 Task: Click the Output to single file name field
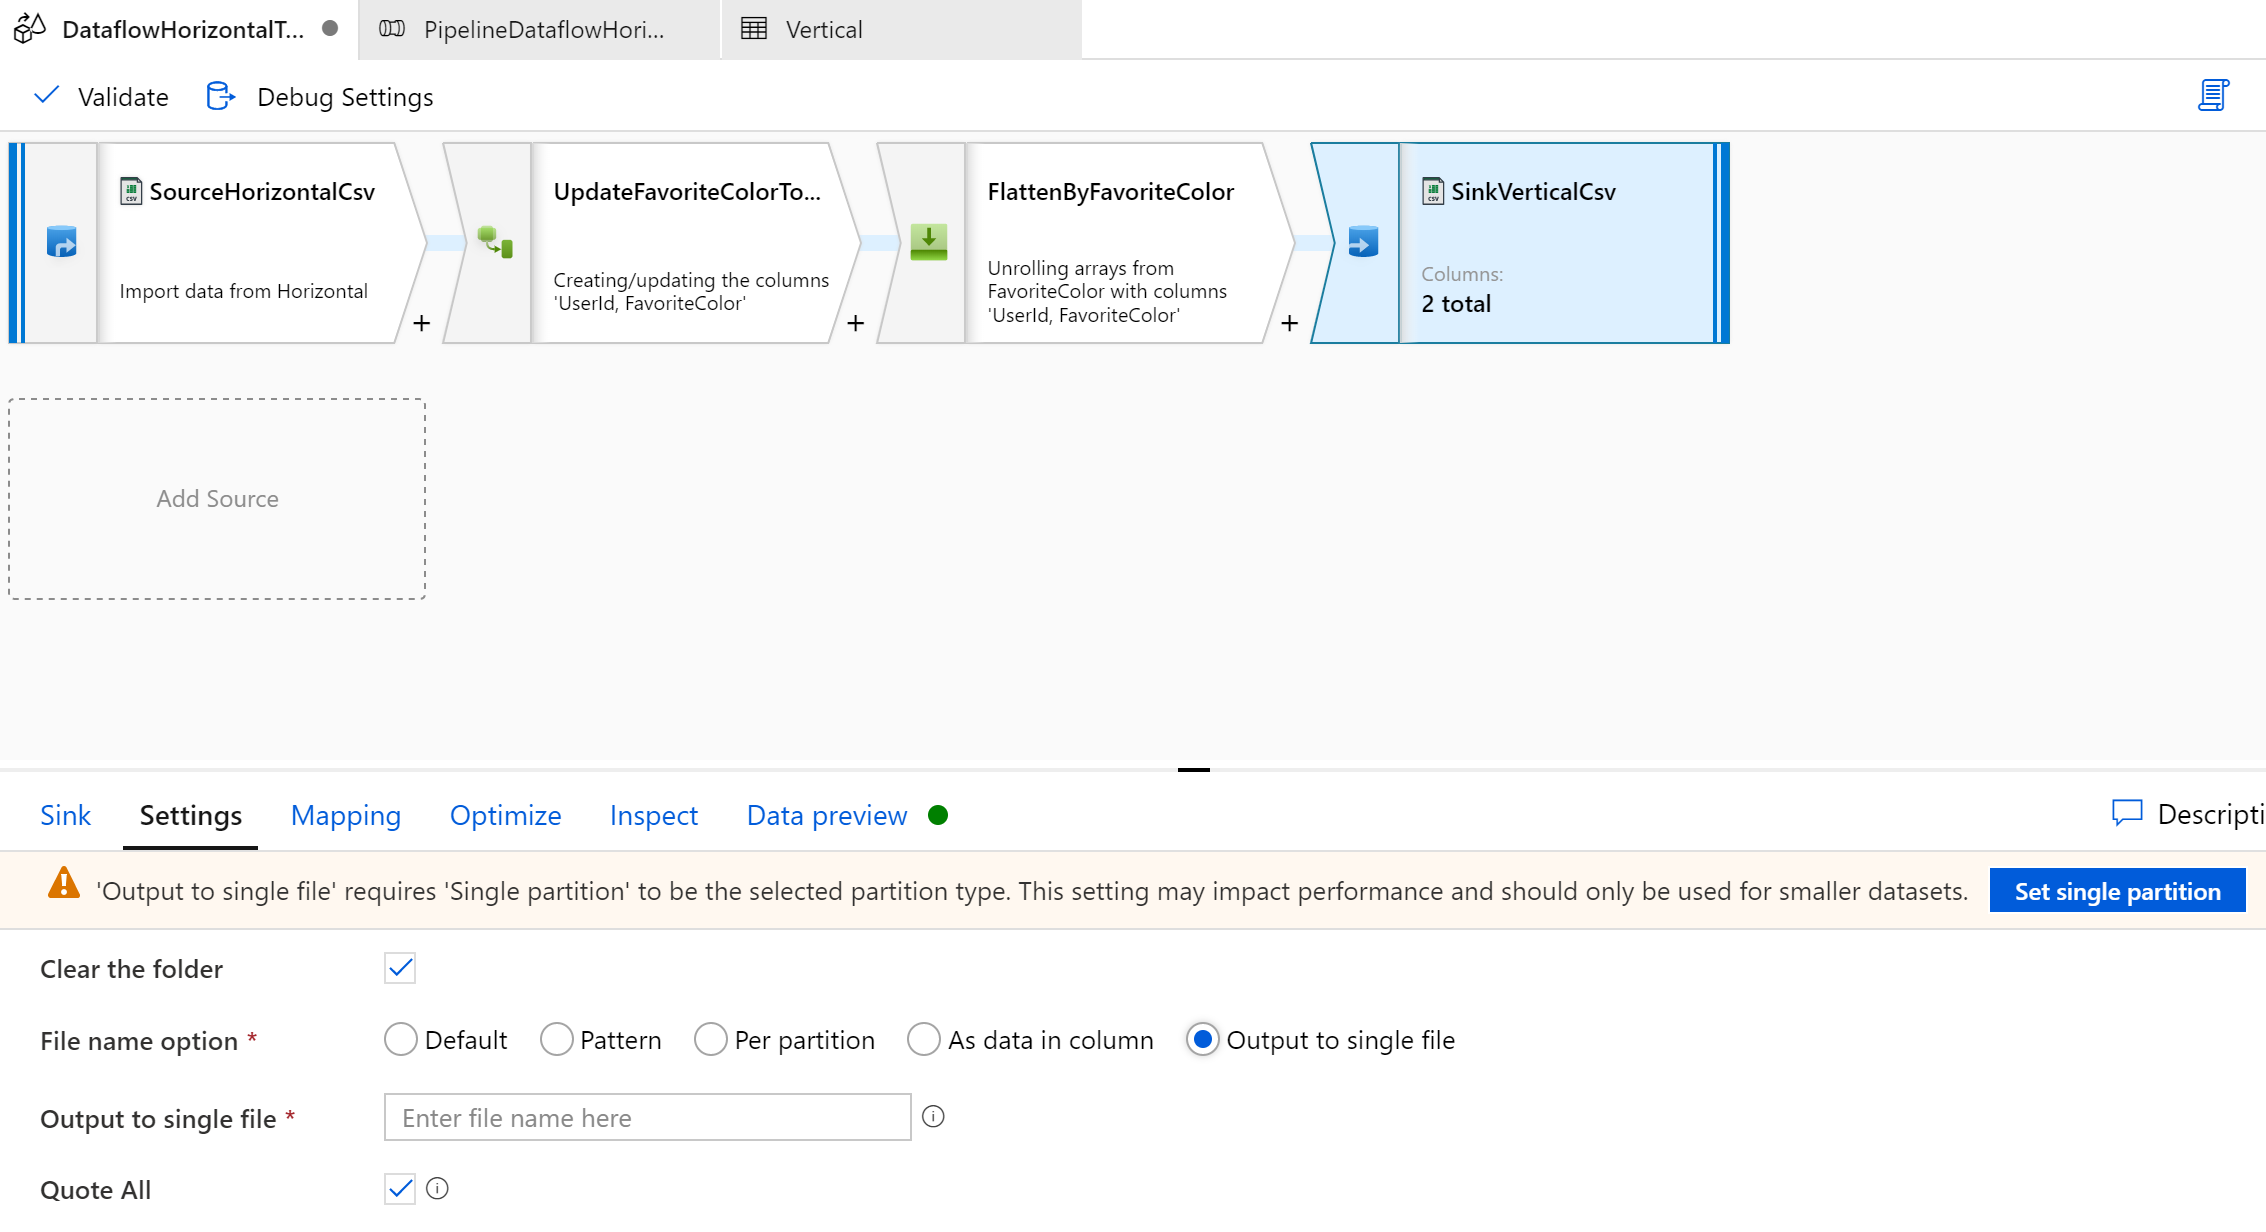coord(647,1118)
